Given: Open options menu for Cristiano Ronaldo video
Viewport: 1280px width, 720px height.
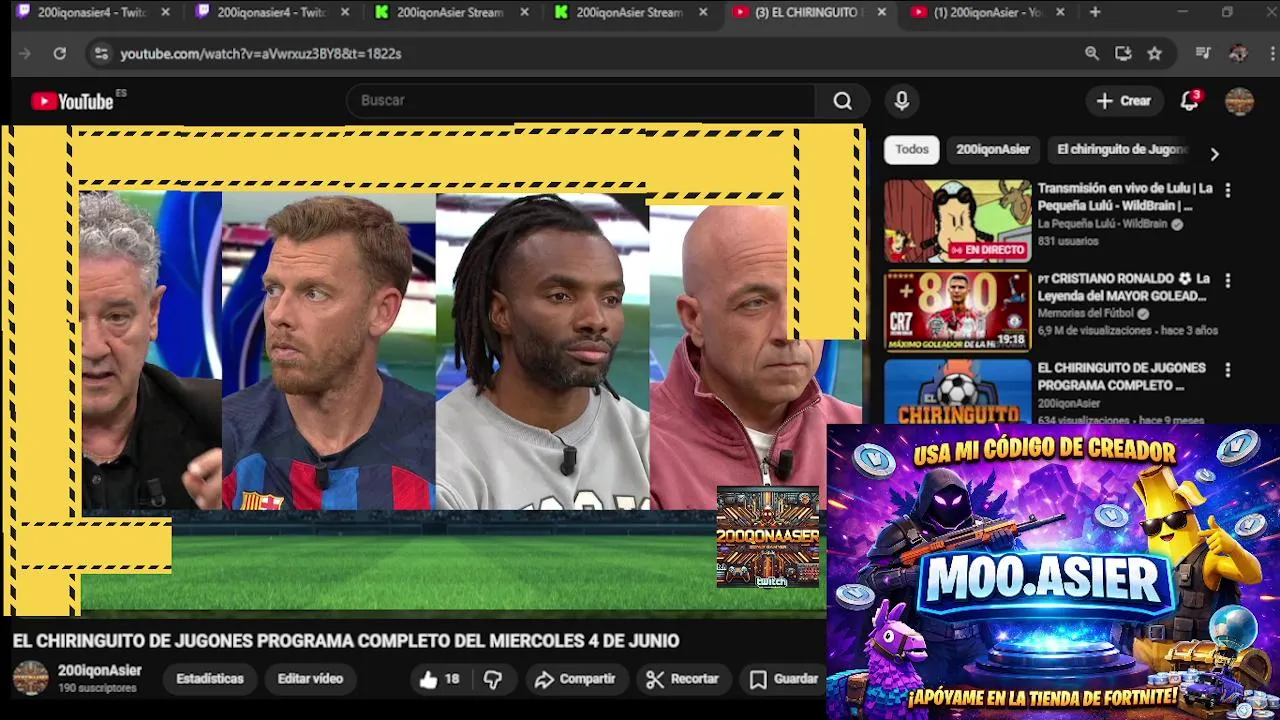Looking at the screenshot, I should [x=1228, y=281].
